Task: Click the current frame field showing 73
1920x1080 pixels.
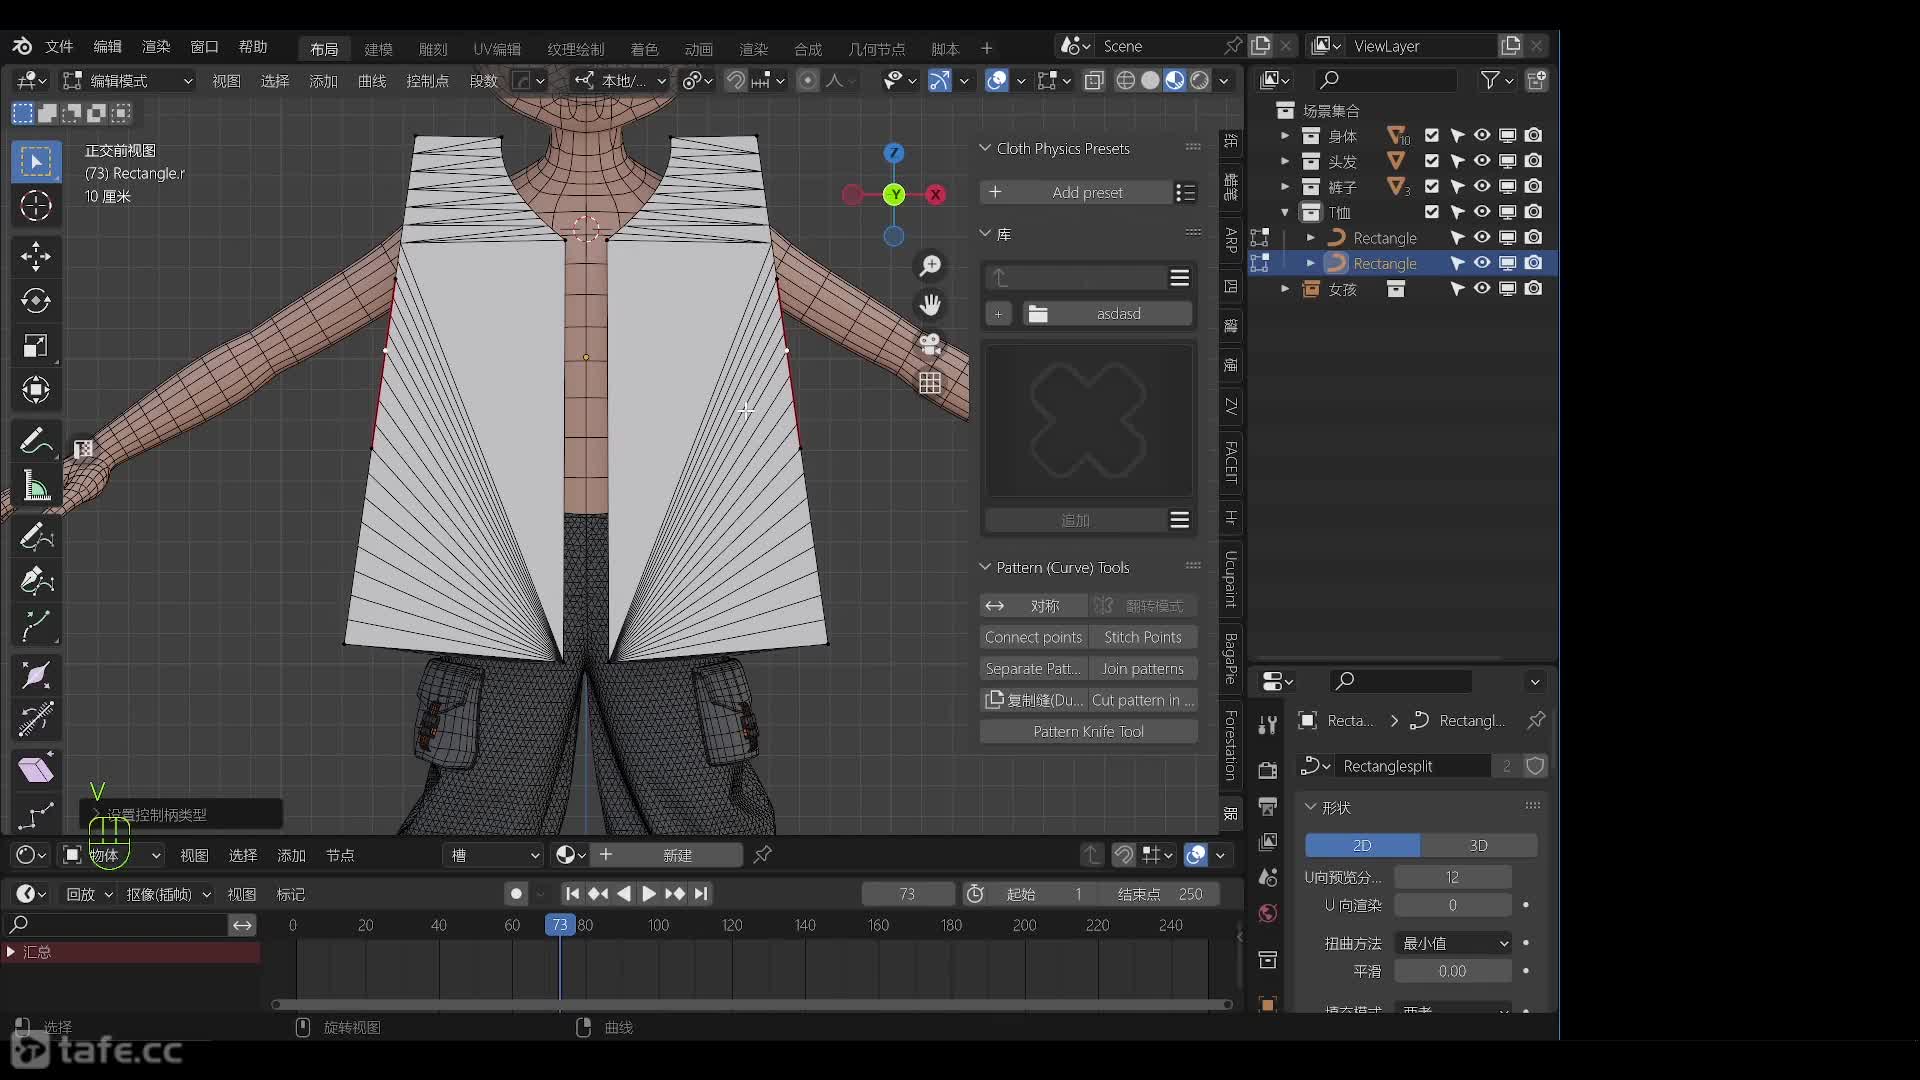Action: point(907,894)
